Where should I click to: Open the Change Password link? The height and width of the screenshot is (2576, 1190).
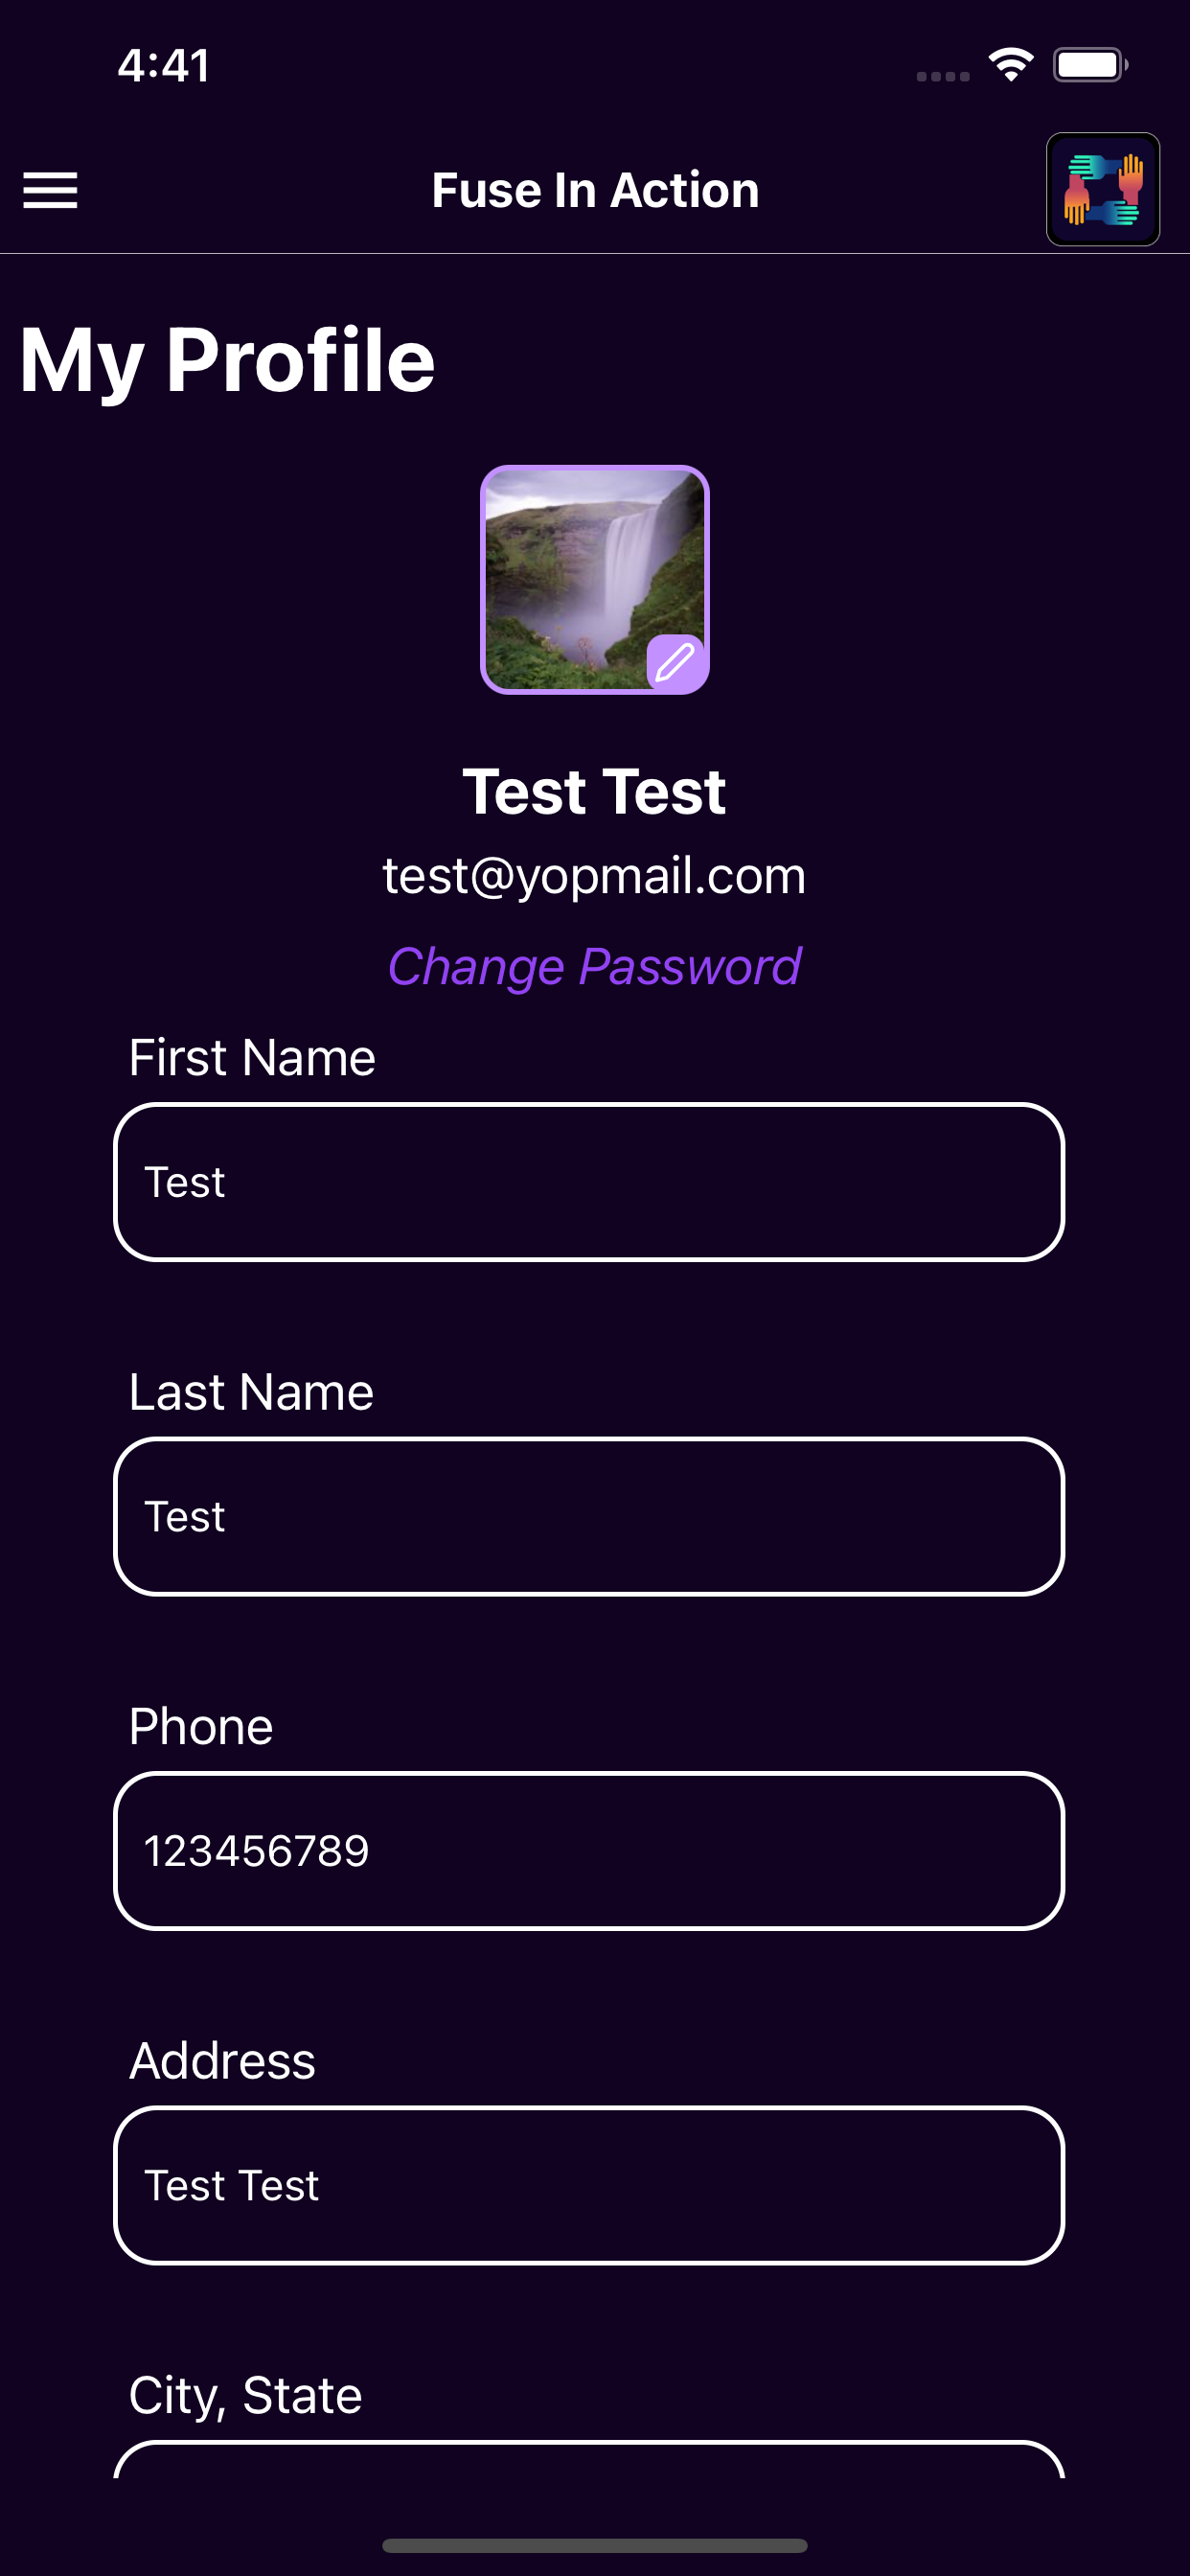[x=594, y=966]
